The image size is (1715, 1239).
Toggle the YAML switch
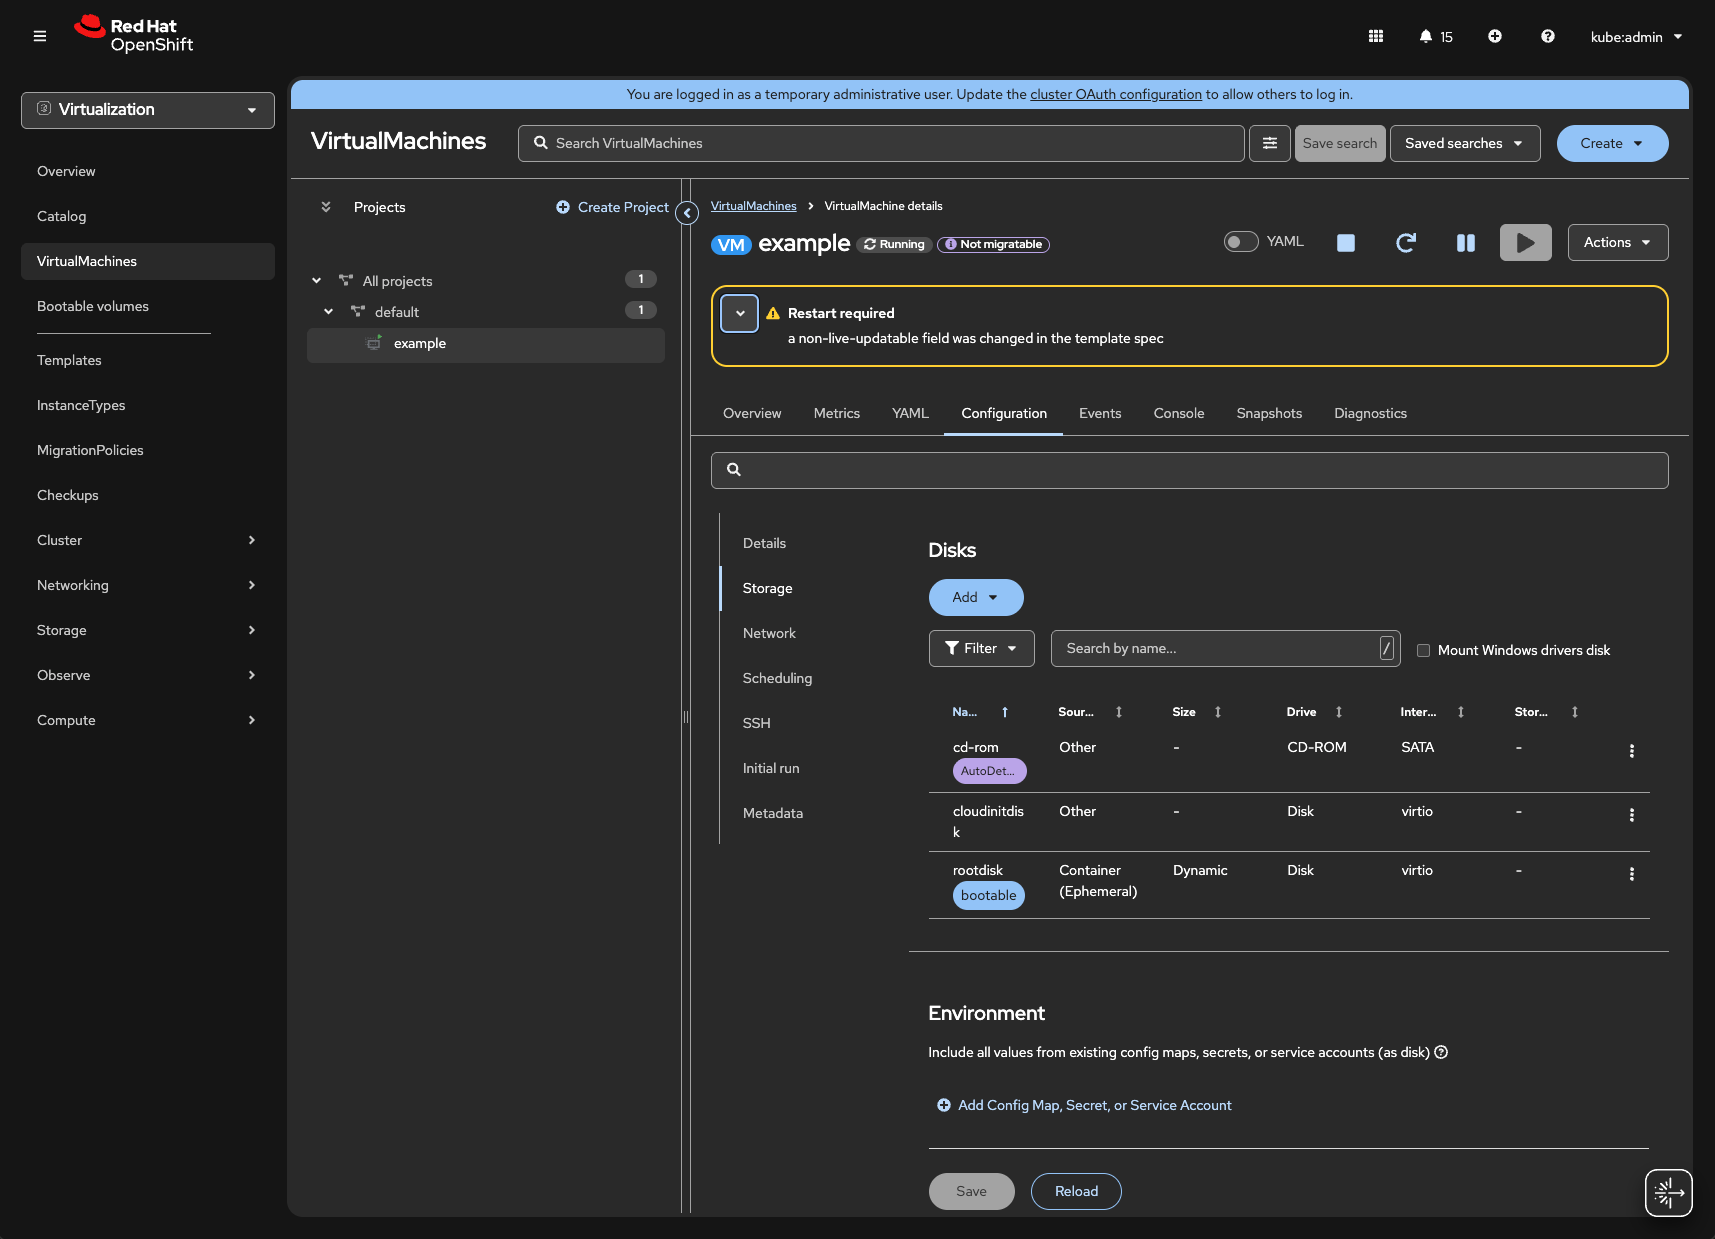point(1241,242)
